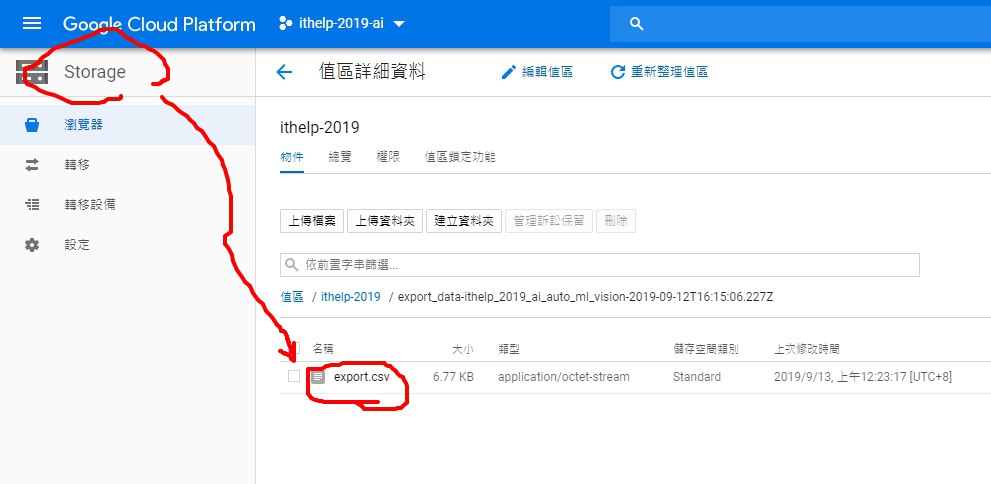Screen dimensions: 991x484
Task: Click the magnifier icon in the filter field
Action: pyautogui.click(x=291, y=265)
